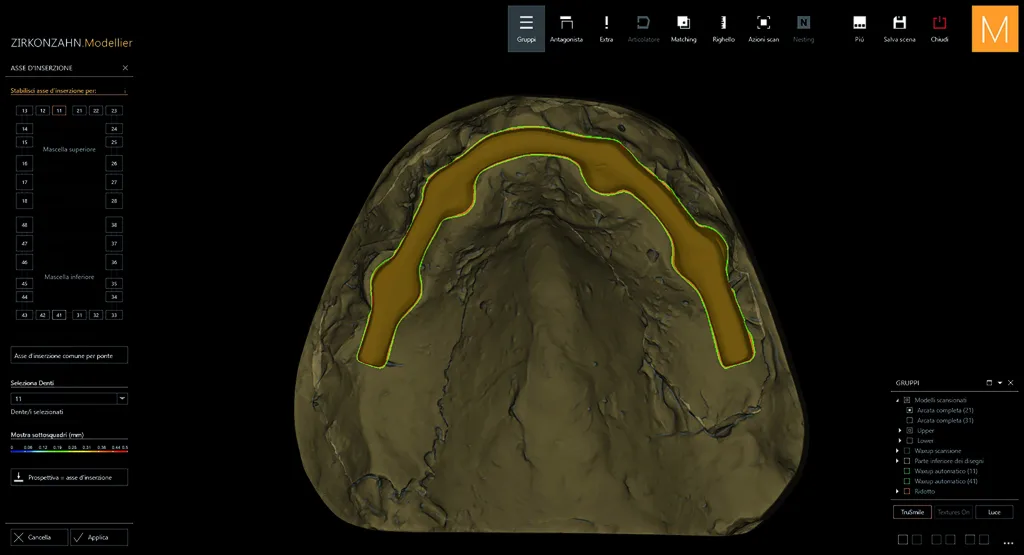Toggle visibility of Waxup automatico (11)

(x=907, y=471)
